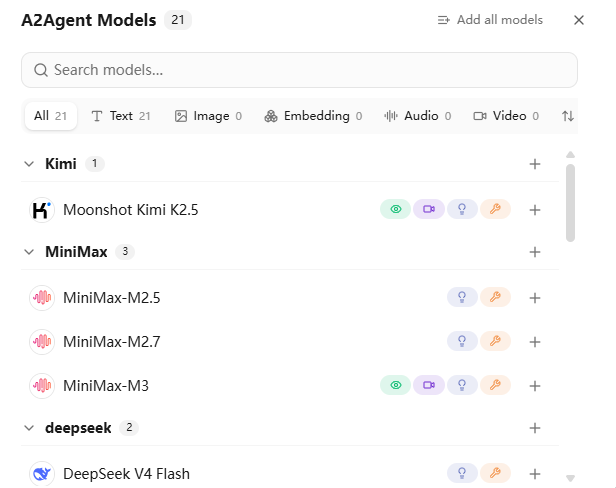Image resolution: width=616 pixels, height=488 pixels.
Task: Click the vision eye badge for Moonshot Kimi K2.5
Action: click(396, 209)
